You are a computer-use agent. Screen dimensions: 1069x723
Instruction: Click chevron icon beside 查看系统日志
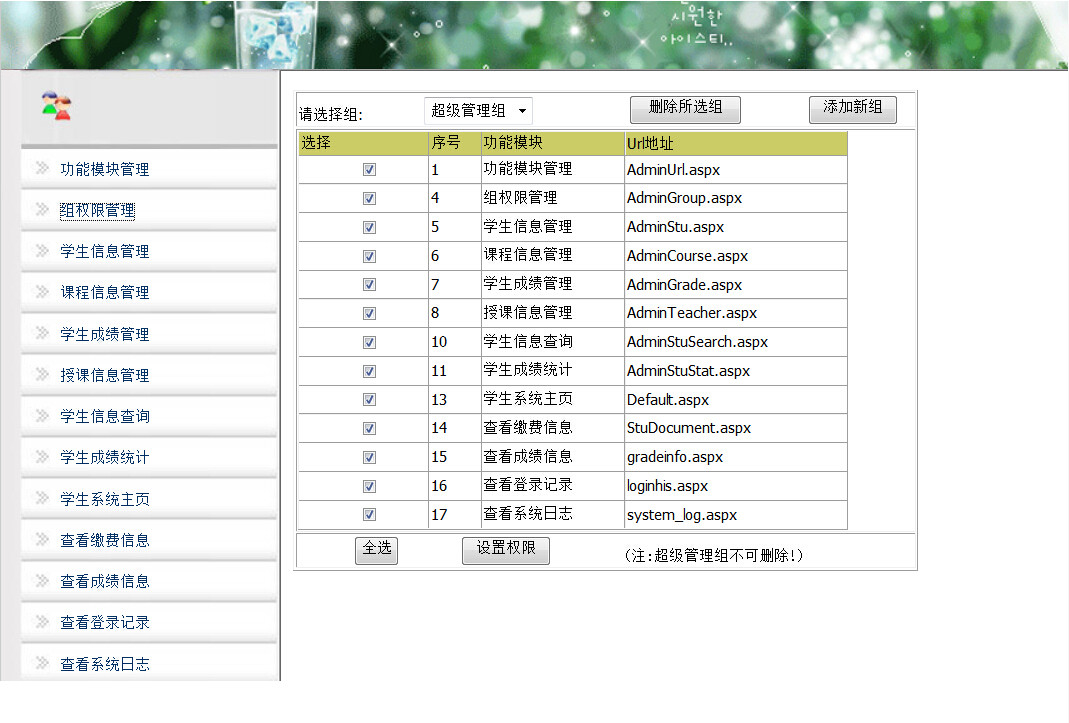click(x=42, y=663)
